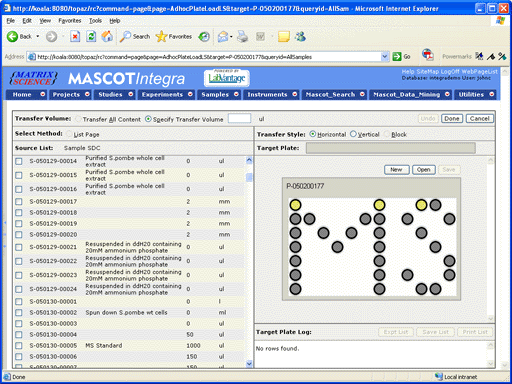The height and width of the screenshot is (384, 512).
Task: Click the Mascot_Data_Mining menu text
Action: click(406, 95)
